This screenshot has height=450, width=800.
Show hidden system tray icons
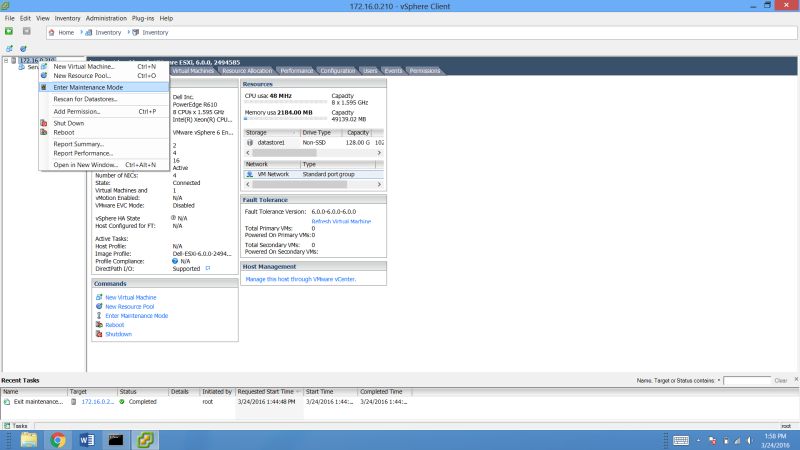click(x=698, y=440)
